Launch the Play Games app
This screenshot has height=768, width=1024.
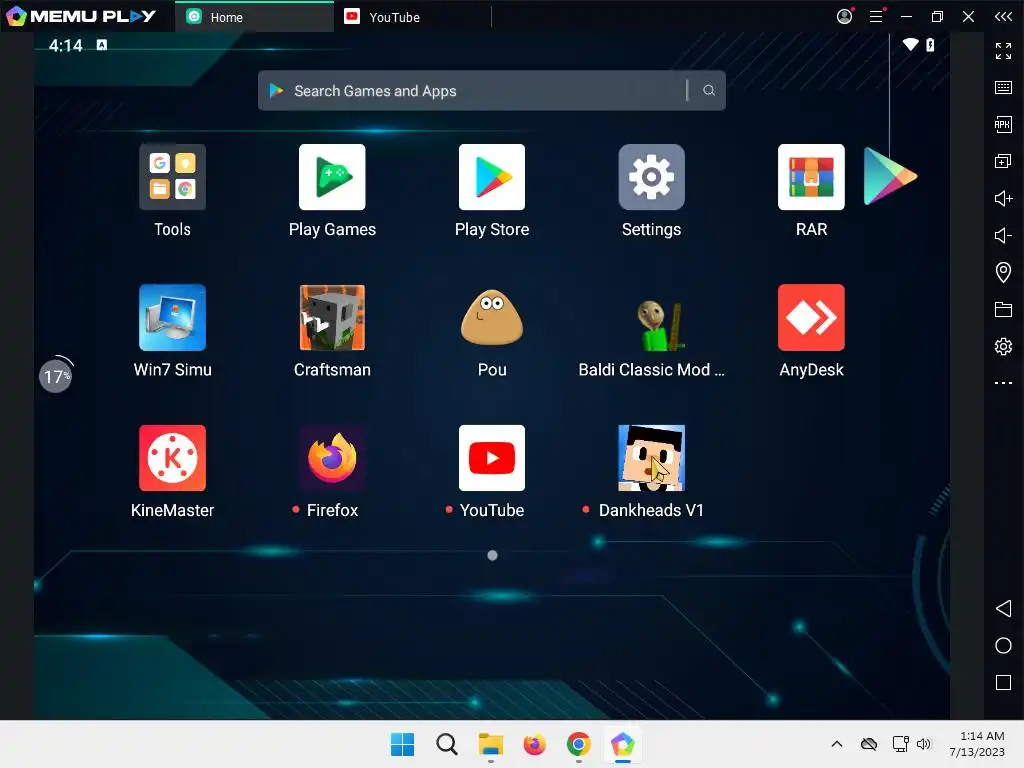(332, 177)
